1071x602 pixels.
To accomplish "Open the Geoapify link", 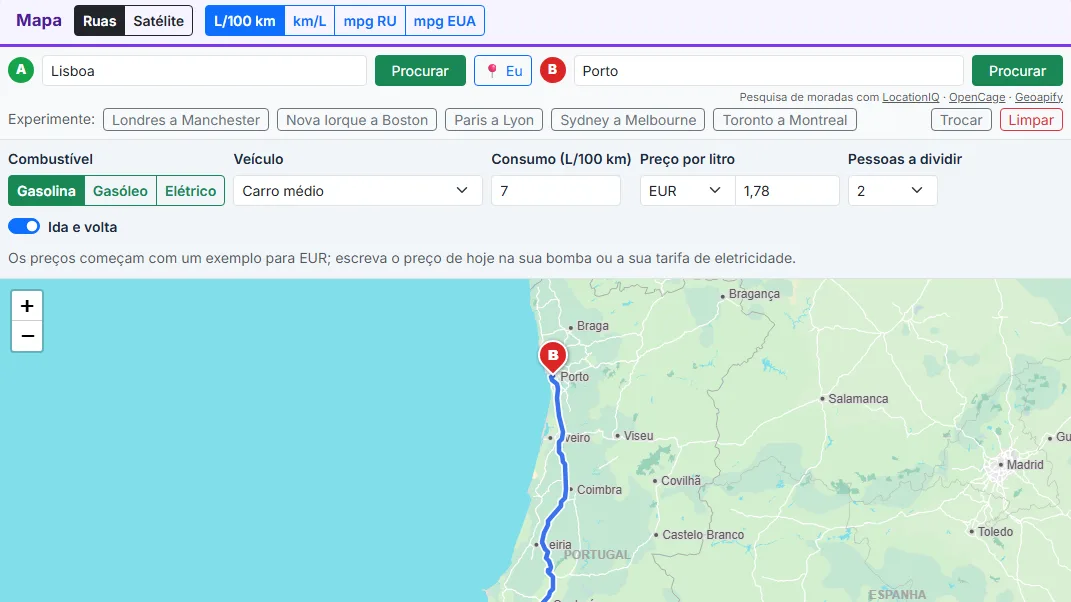I will click(x=1039, y=97).
